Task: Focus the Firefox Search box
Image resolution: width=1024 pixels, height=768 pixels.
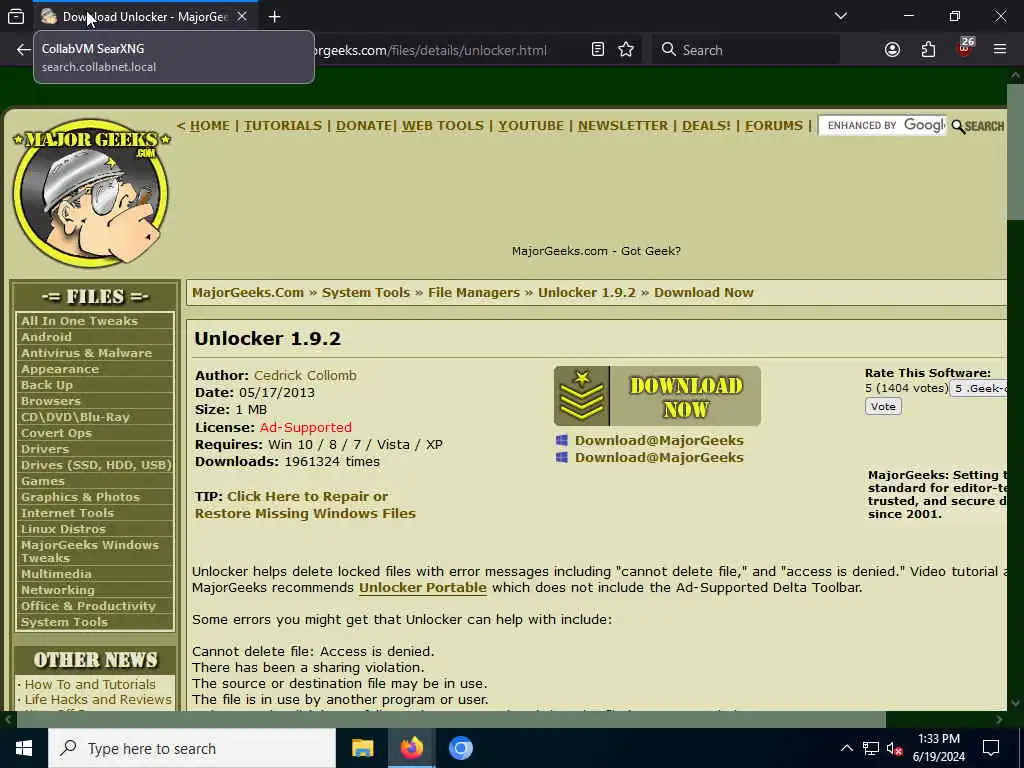Action: [x=746, y=50]
